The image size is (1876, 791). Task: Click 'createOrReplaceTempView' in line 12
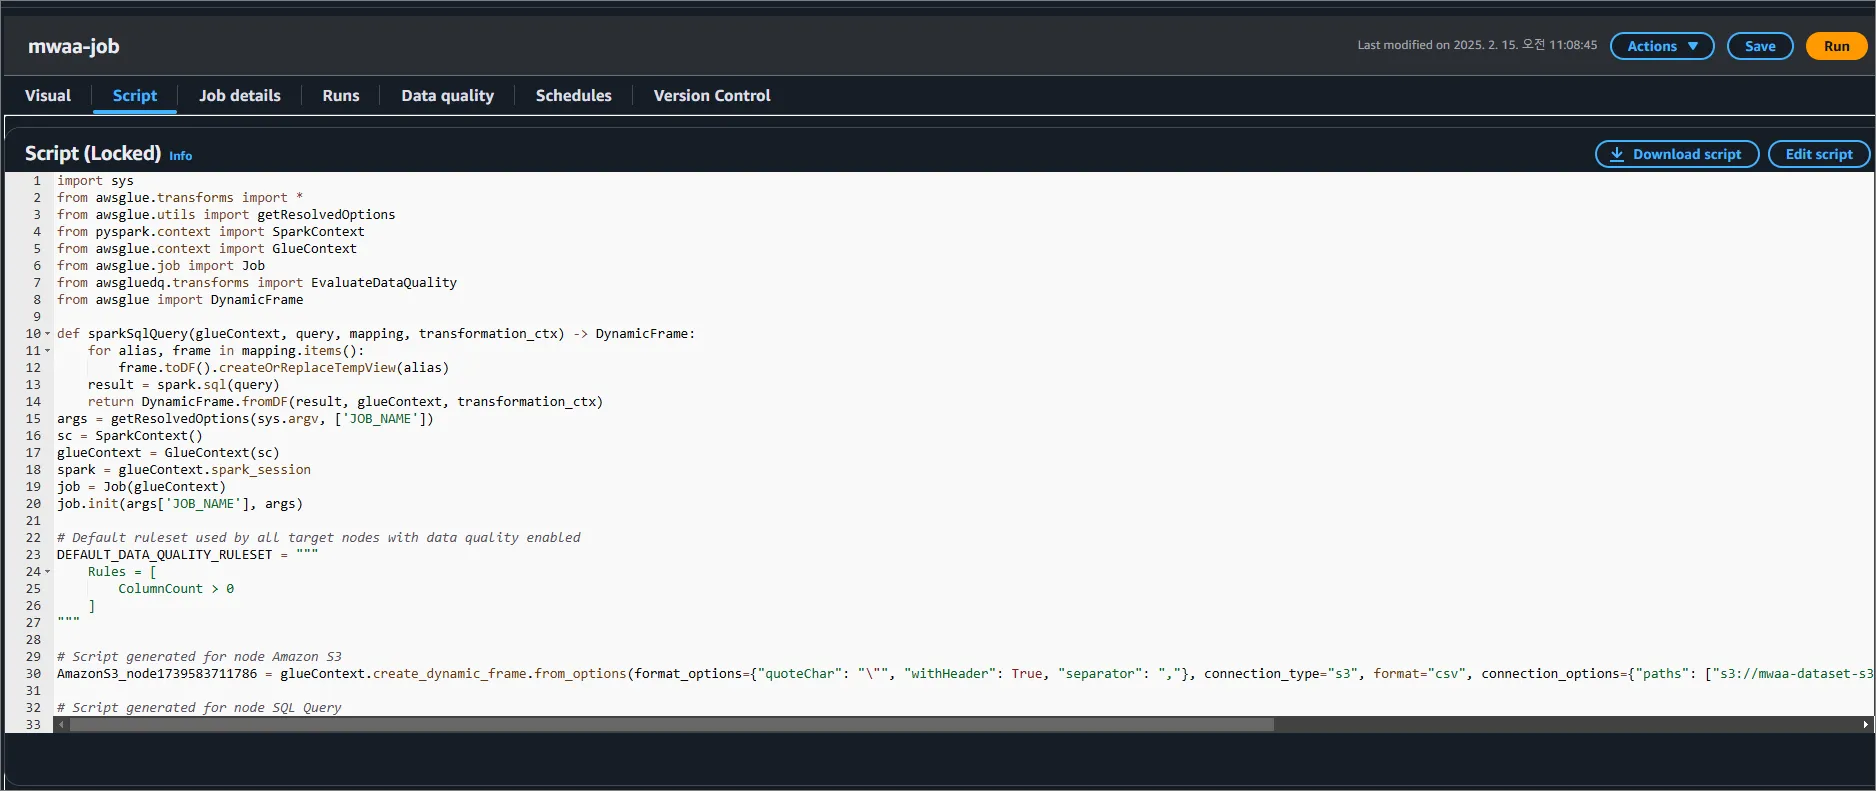click(307, 368)
